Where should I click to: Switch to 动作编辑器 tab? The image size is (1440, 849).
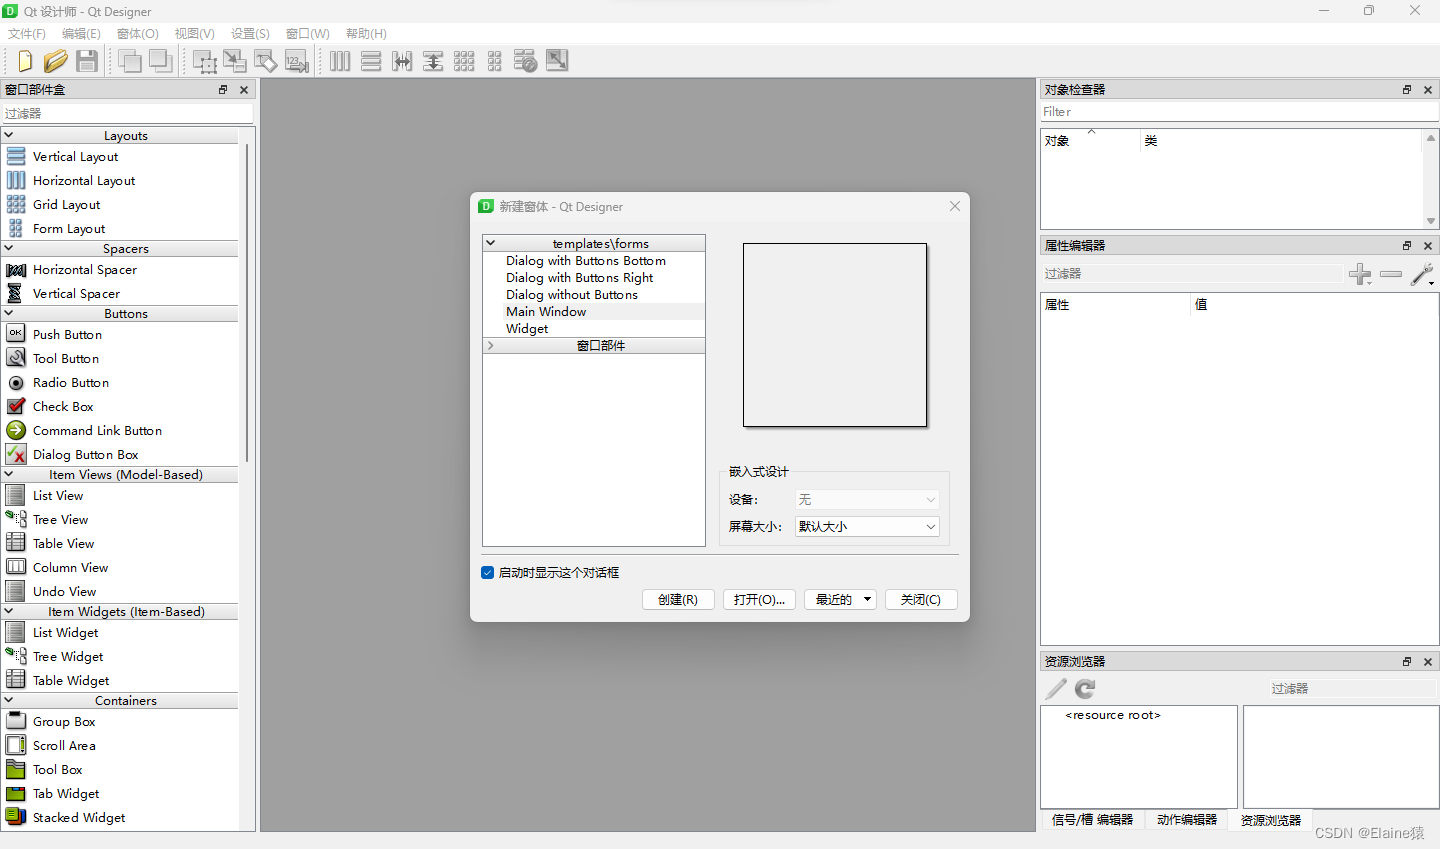coord(1187,819)
